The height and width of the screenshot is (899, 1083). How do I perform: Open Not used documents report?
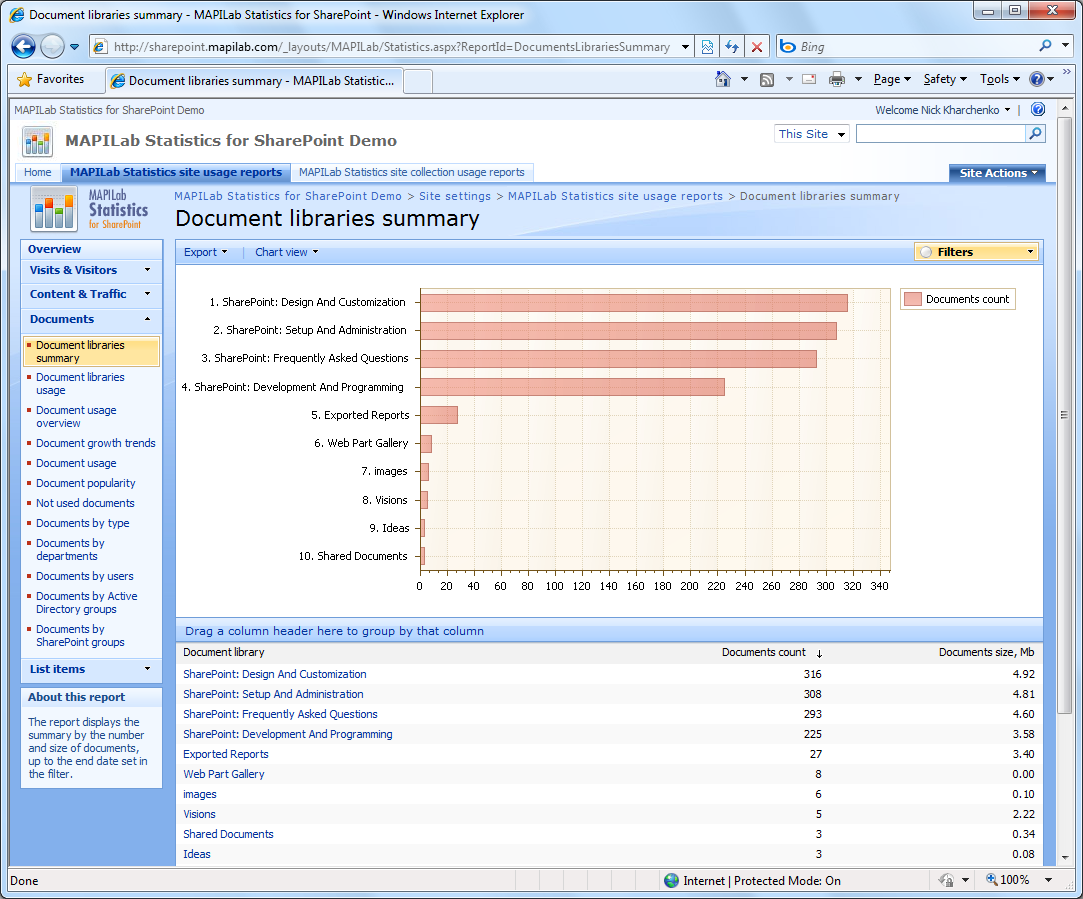click(x=85, y=503)
